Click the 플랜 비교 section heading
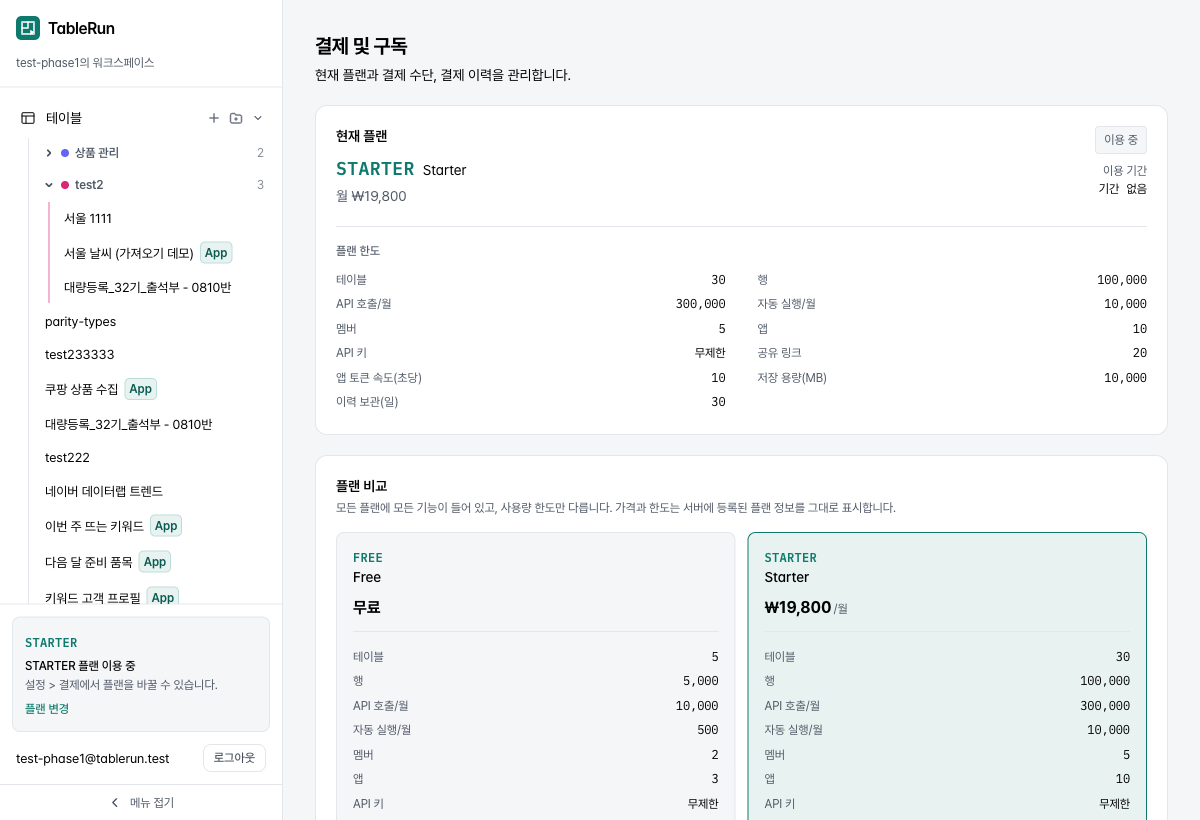This screenshot has width=1200, height=820. pyautogui.click(x=361, y=486)
